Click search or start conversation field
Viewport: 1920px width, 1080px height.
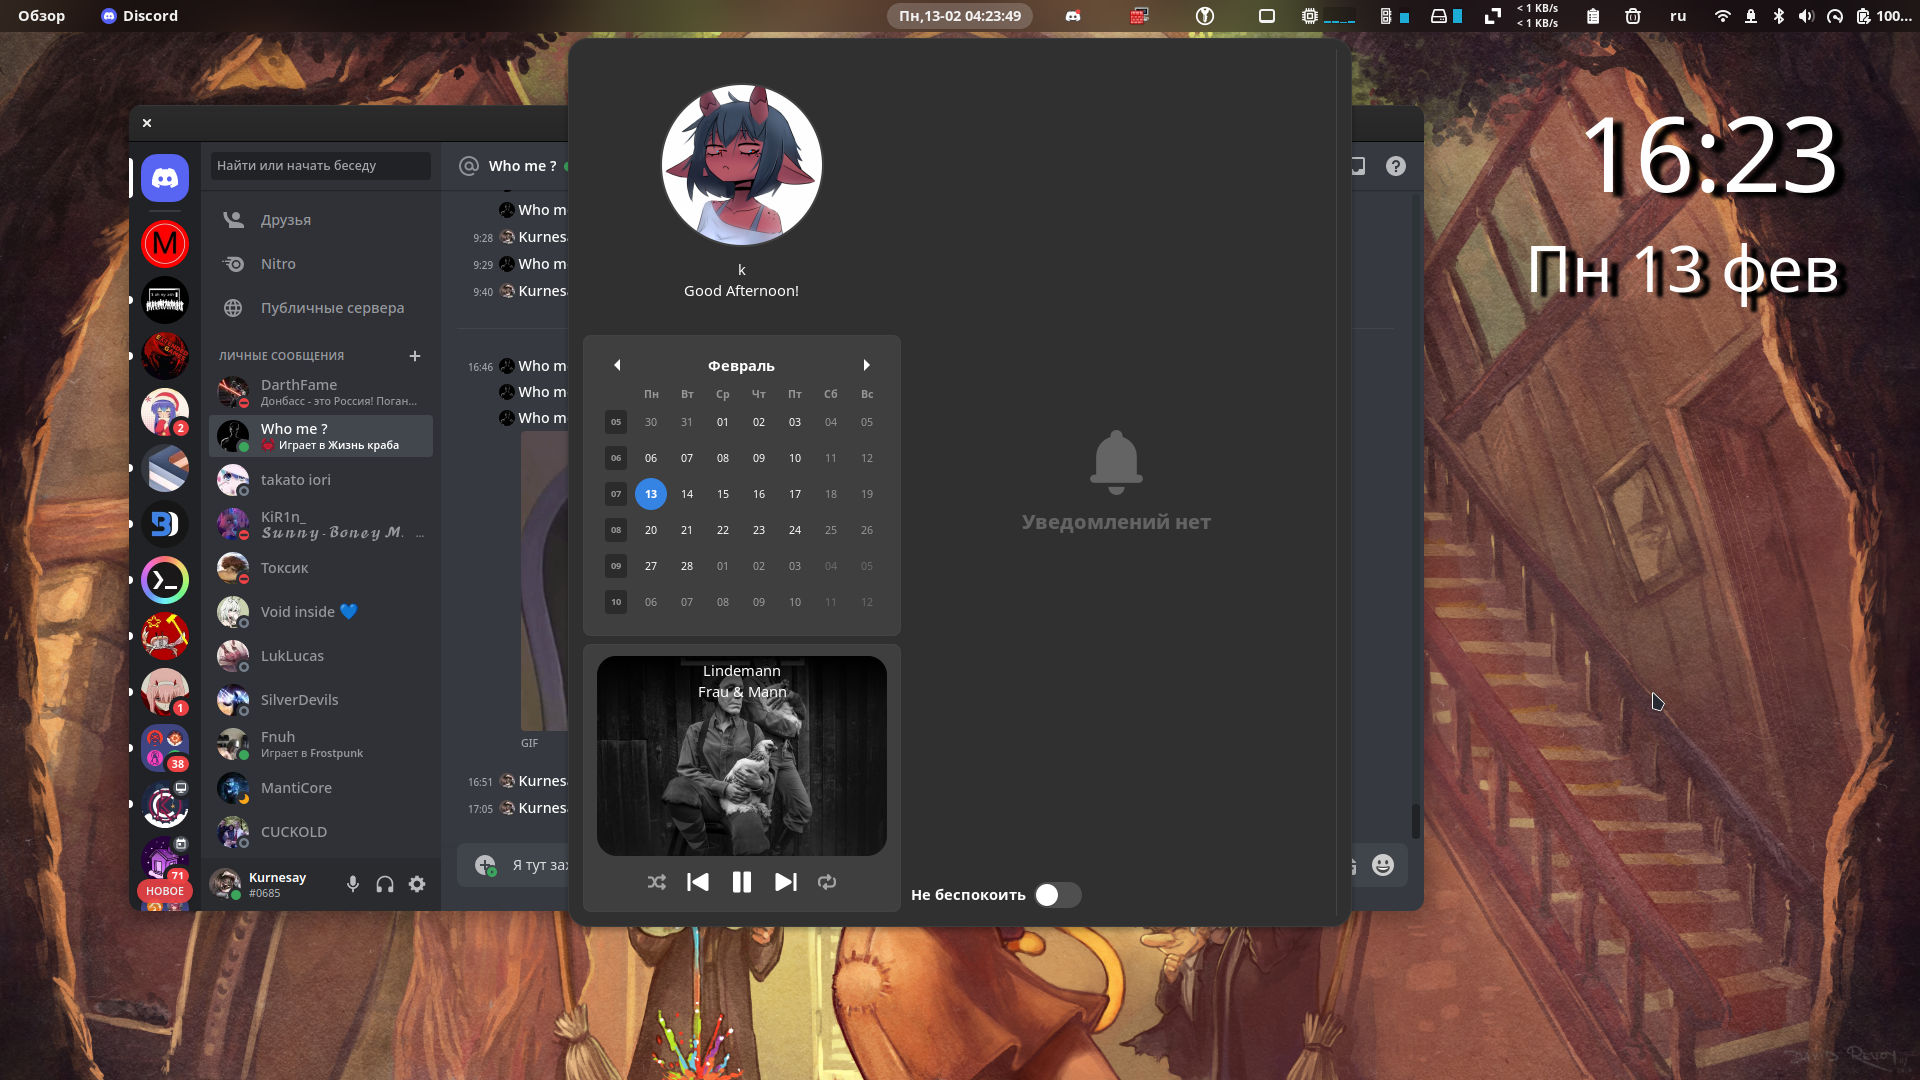pos(321,166)
